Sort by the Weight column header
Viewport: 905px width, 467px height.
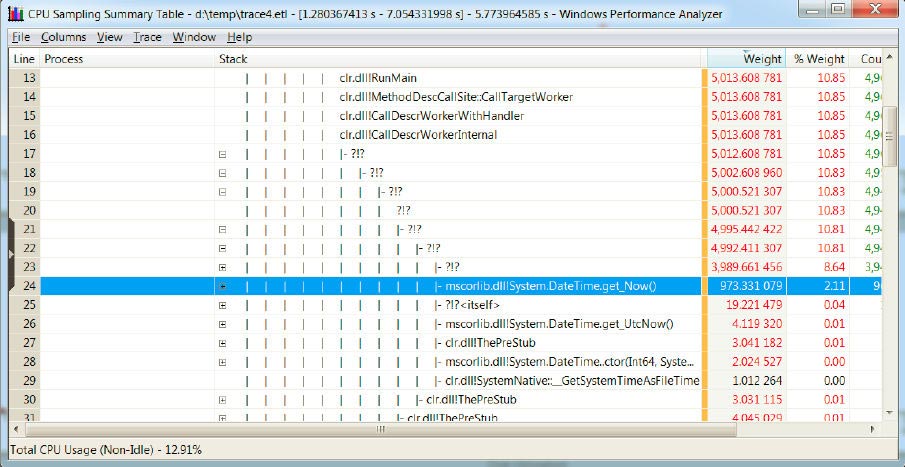(x=747, y=58)
